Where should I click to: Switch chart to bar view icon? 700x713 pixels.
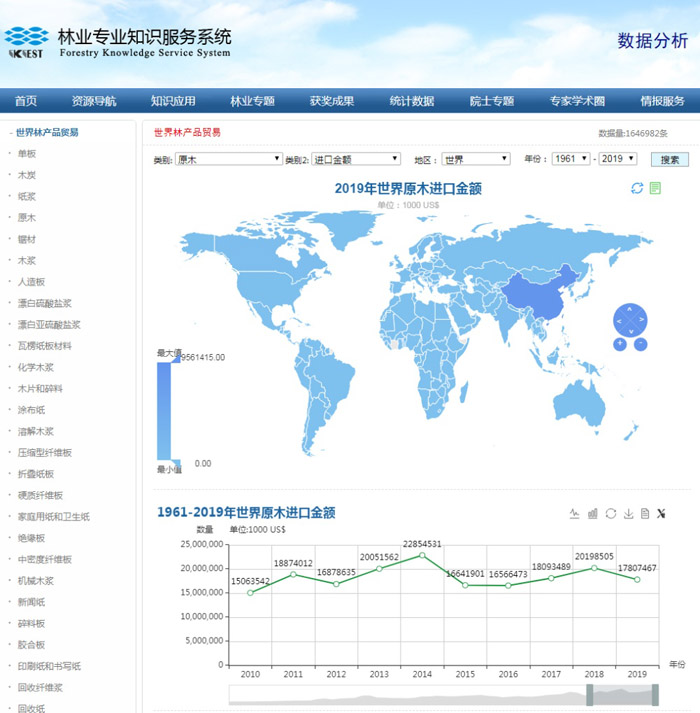[592, 513]
